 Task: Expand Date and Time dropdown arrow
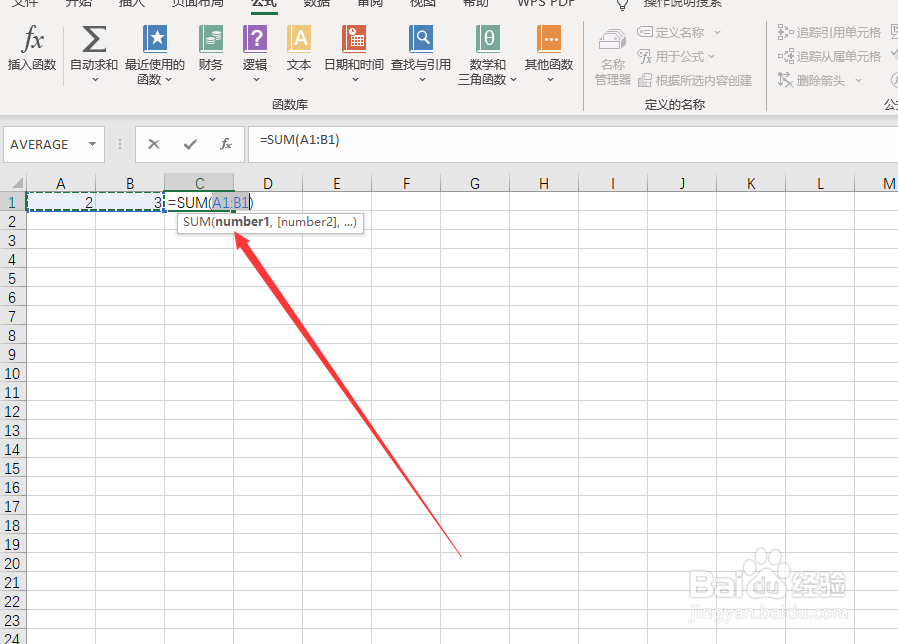click(355, 80)
